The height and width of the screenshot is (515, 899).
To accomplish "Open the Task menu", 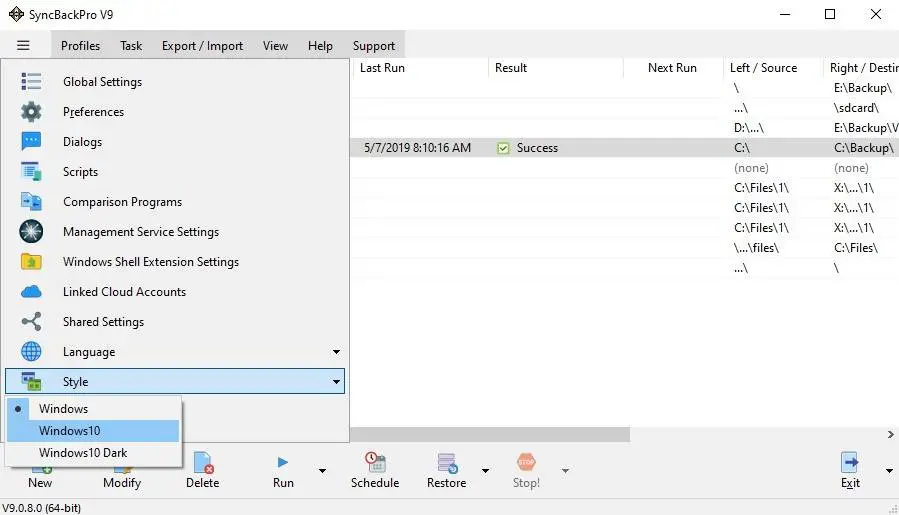I will 131,46.
